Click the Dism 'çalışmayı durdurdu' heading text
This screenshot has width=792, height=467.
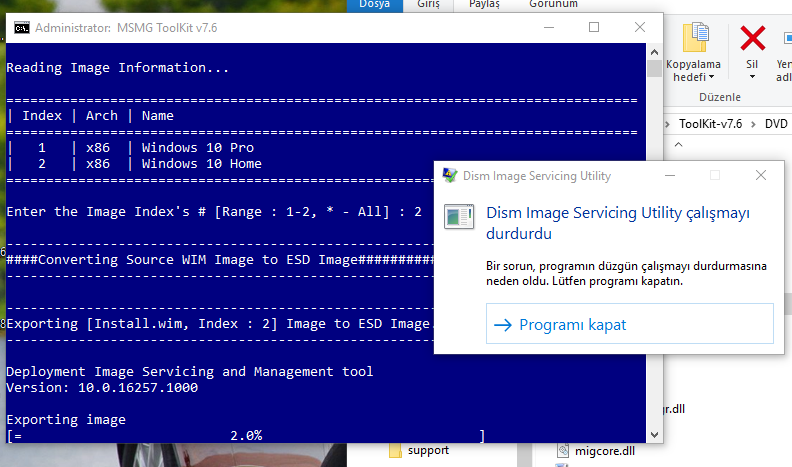(x=618, y=223)
